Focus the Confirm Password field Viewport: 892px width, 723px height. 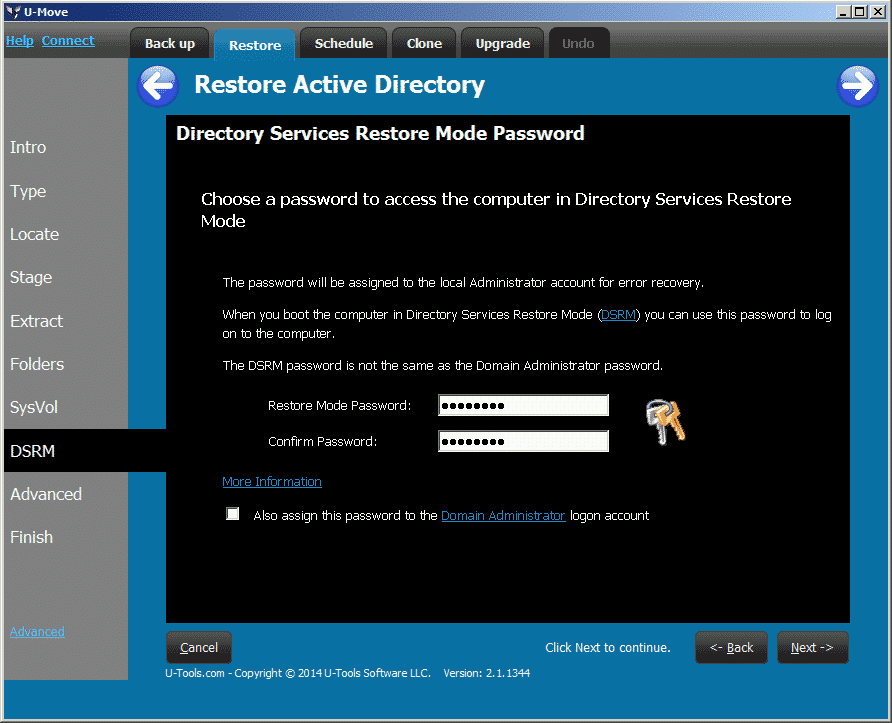(x=523, y=441)
